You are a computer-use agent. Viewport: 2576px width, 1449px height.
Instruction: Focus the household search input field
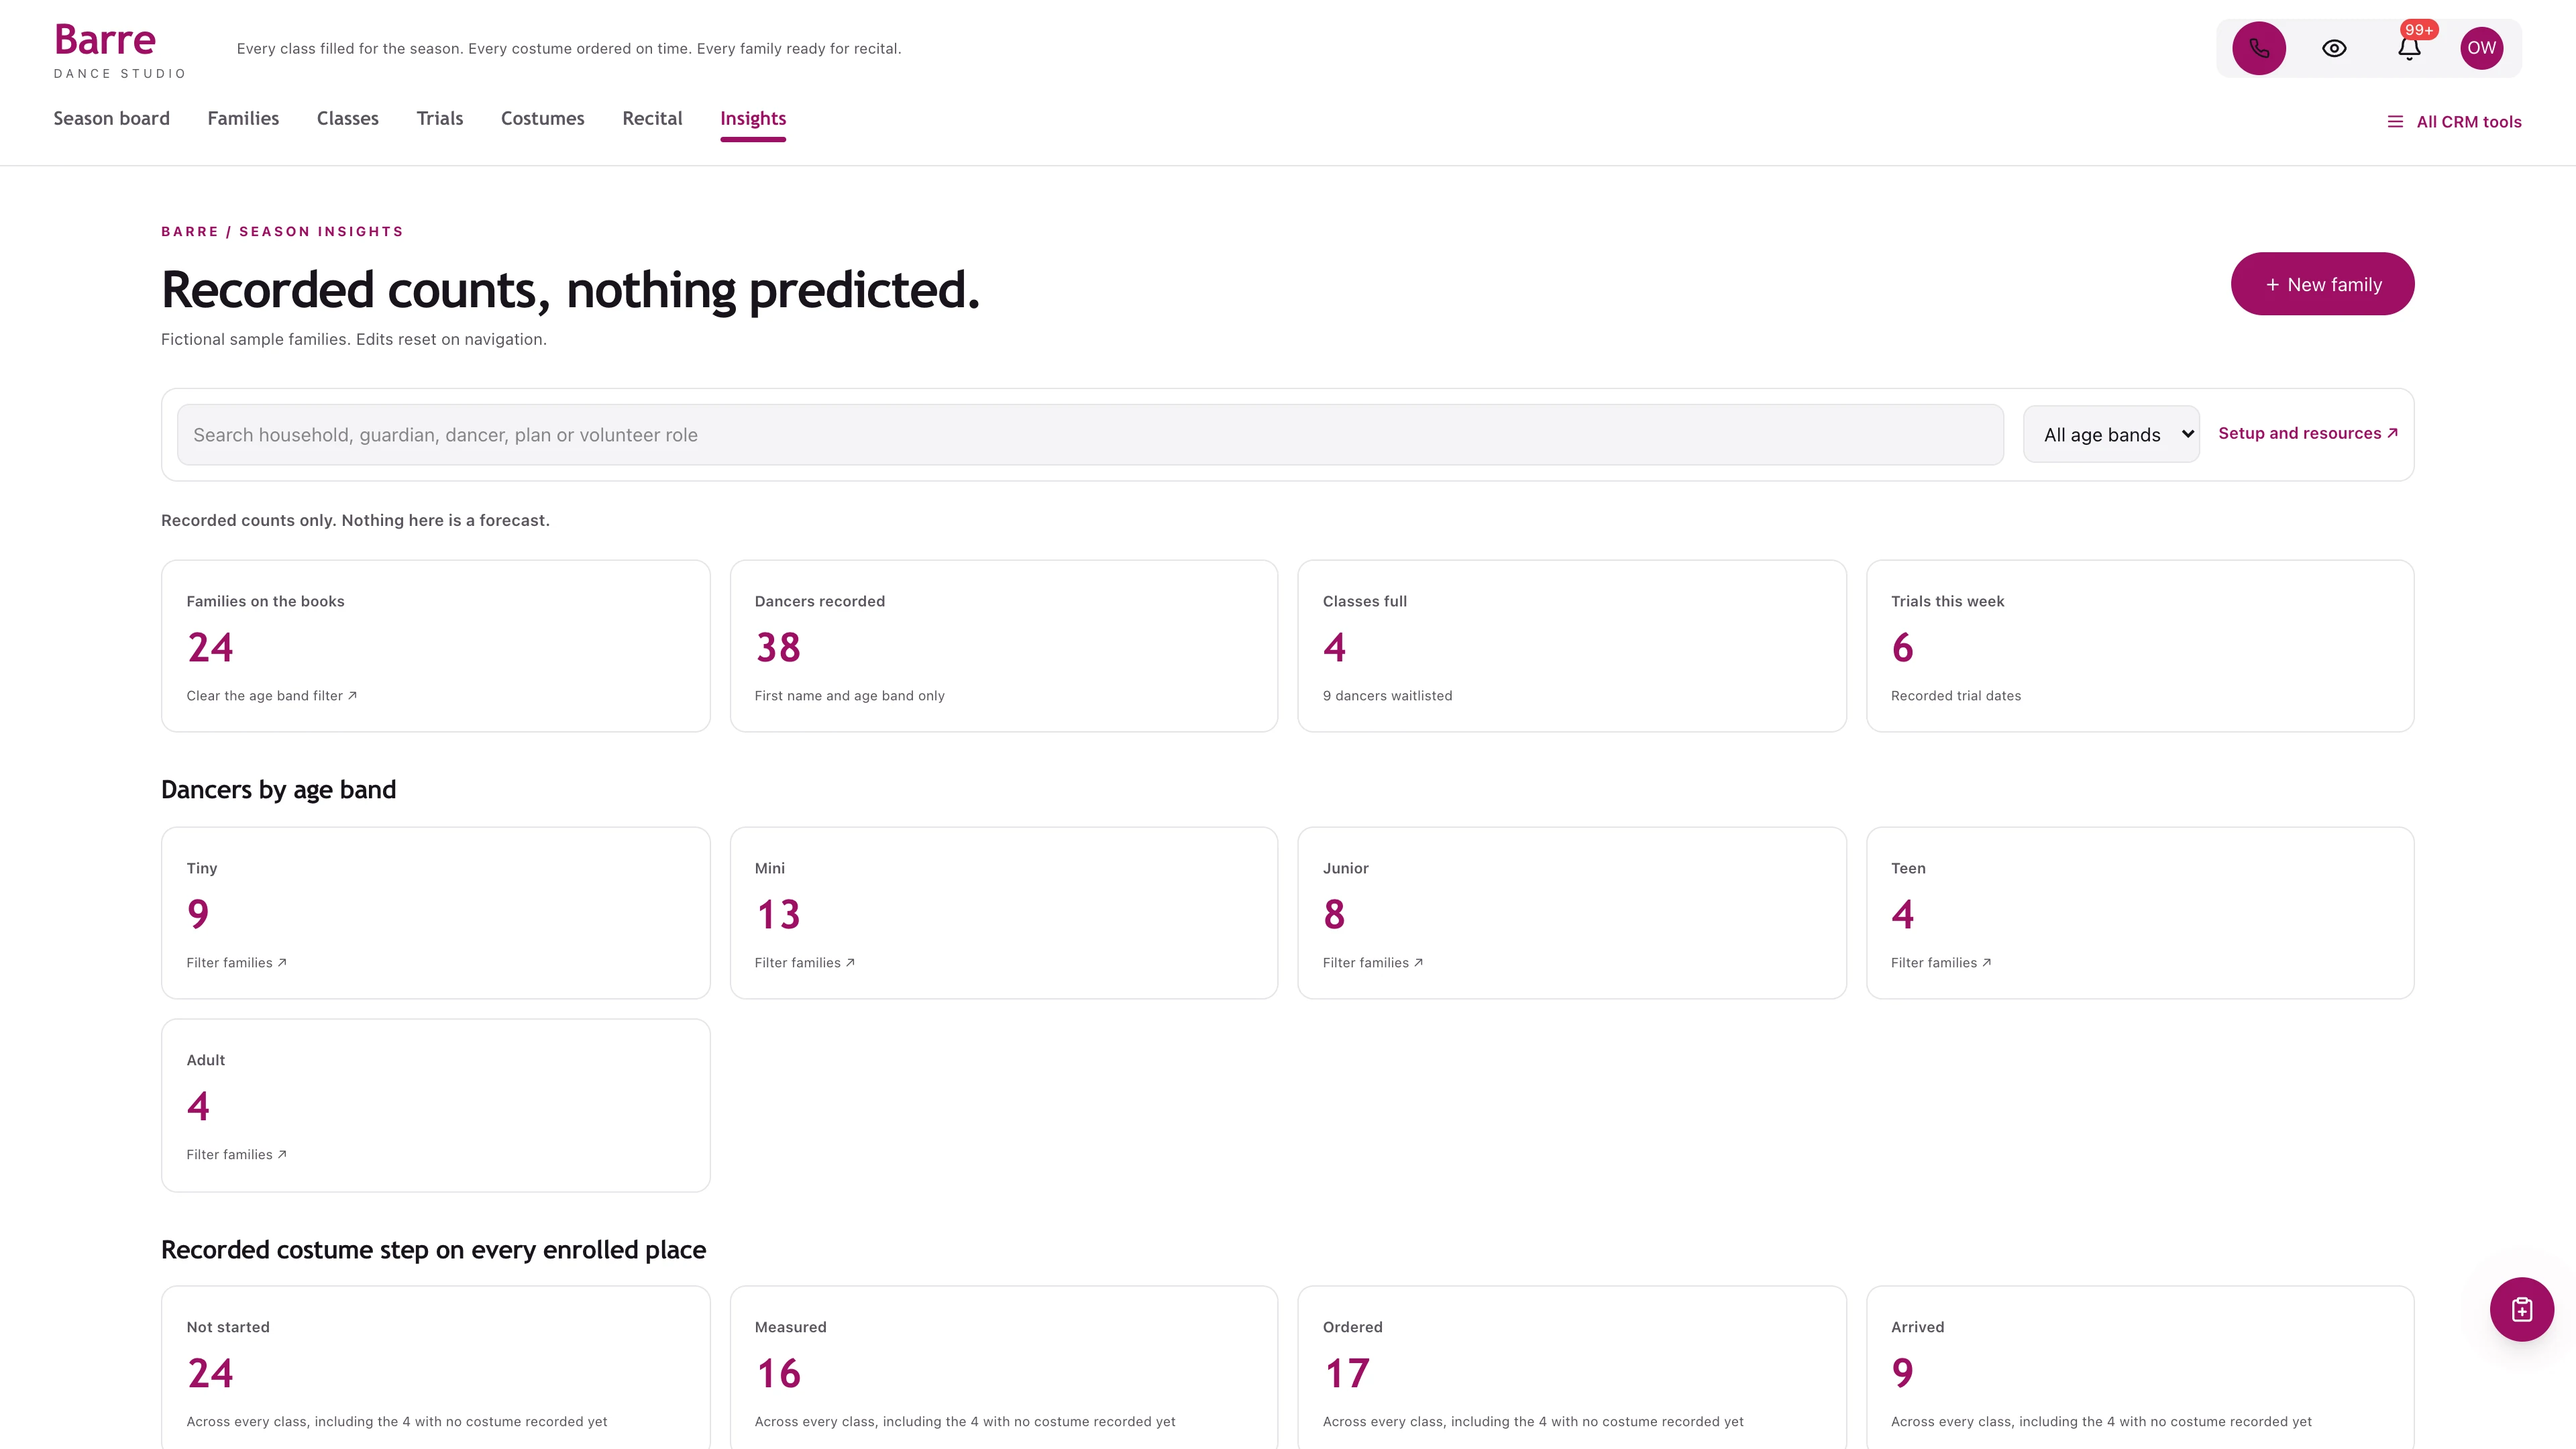point(1090,435)
